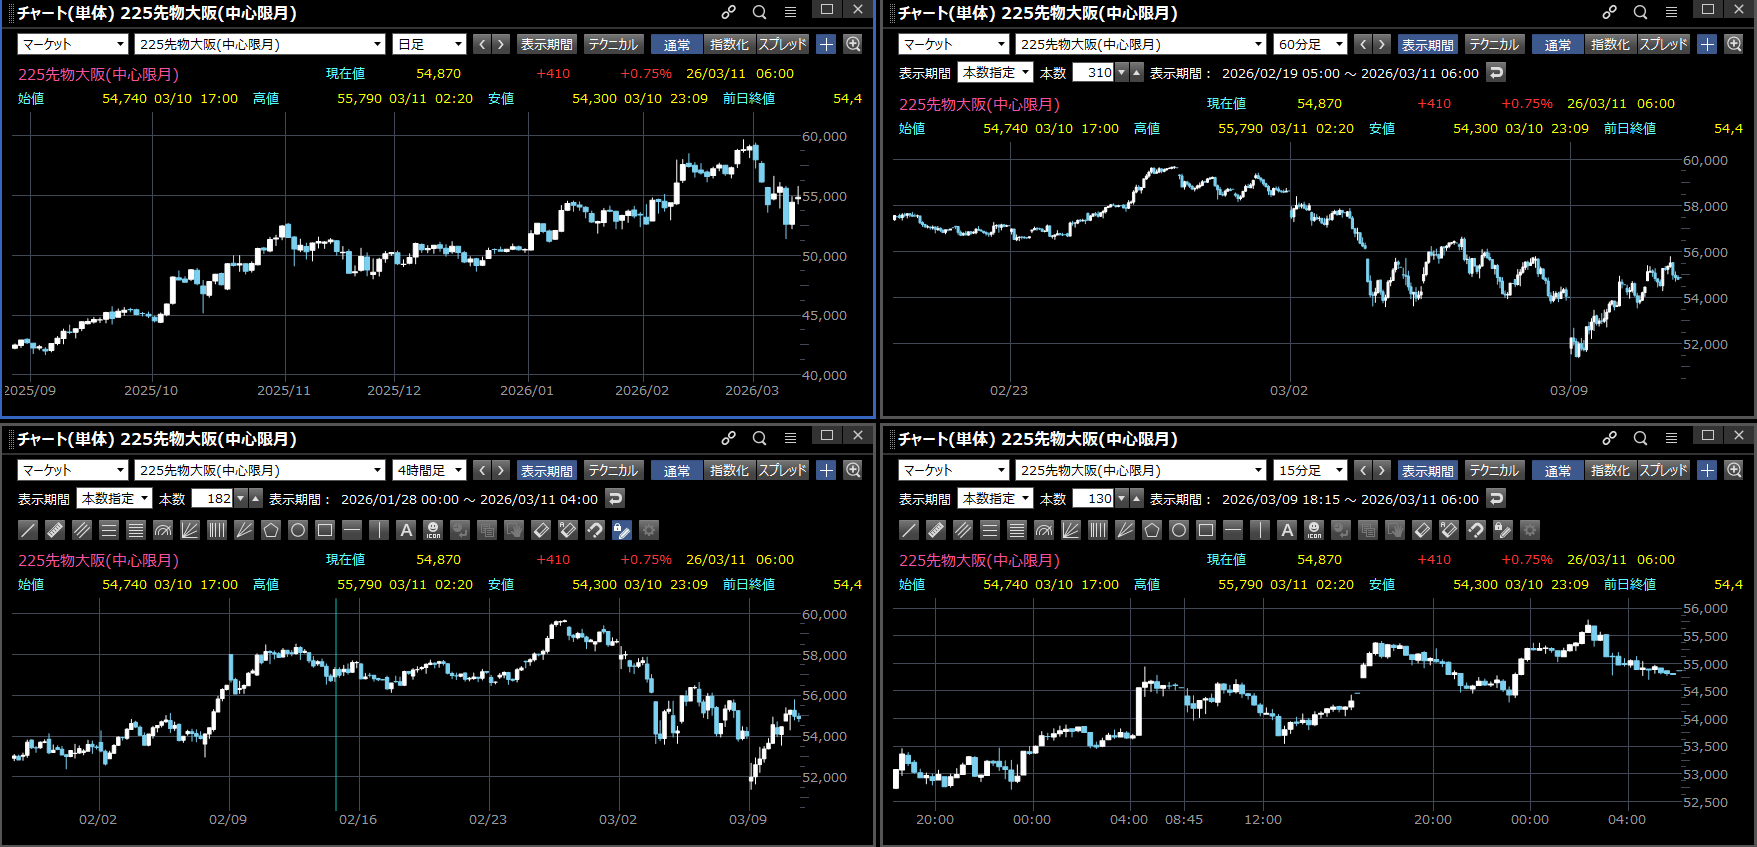Click the Fibonacci arc tool in 4-hour chart
The image size is (1757, 847).
point(163,530)
